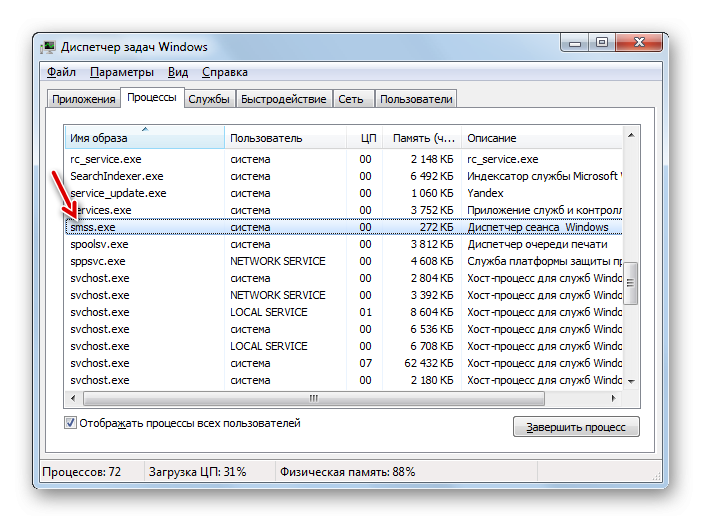Open the Параметры menu
This screenshot has width=702, height=522.
click(x=121, y=72)
